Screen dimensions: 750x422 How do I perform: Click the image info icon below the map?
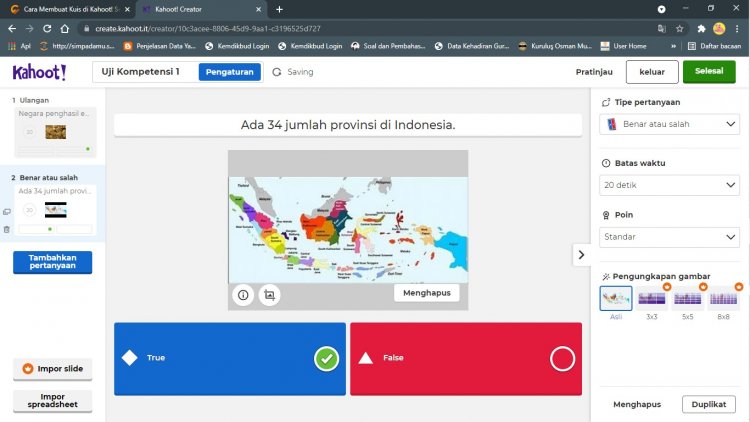coord(243,294)
